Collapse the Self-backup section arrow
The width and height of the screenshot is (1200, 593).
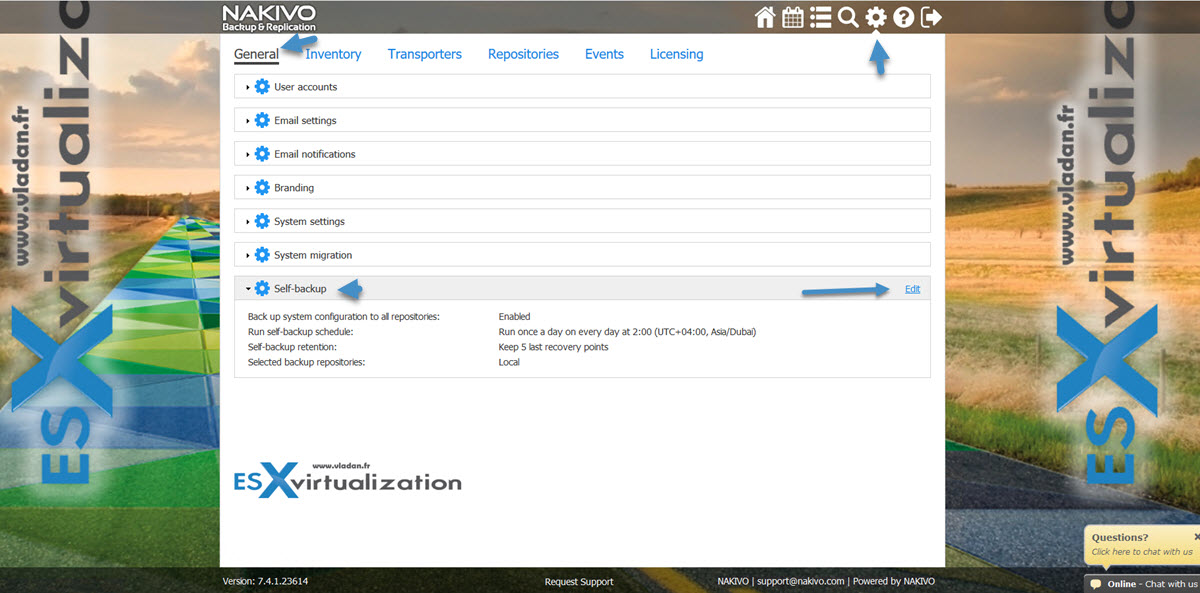(248, 289)
